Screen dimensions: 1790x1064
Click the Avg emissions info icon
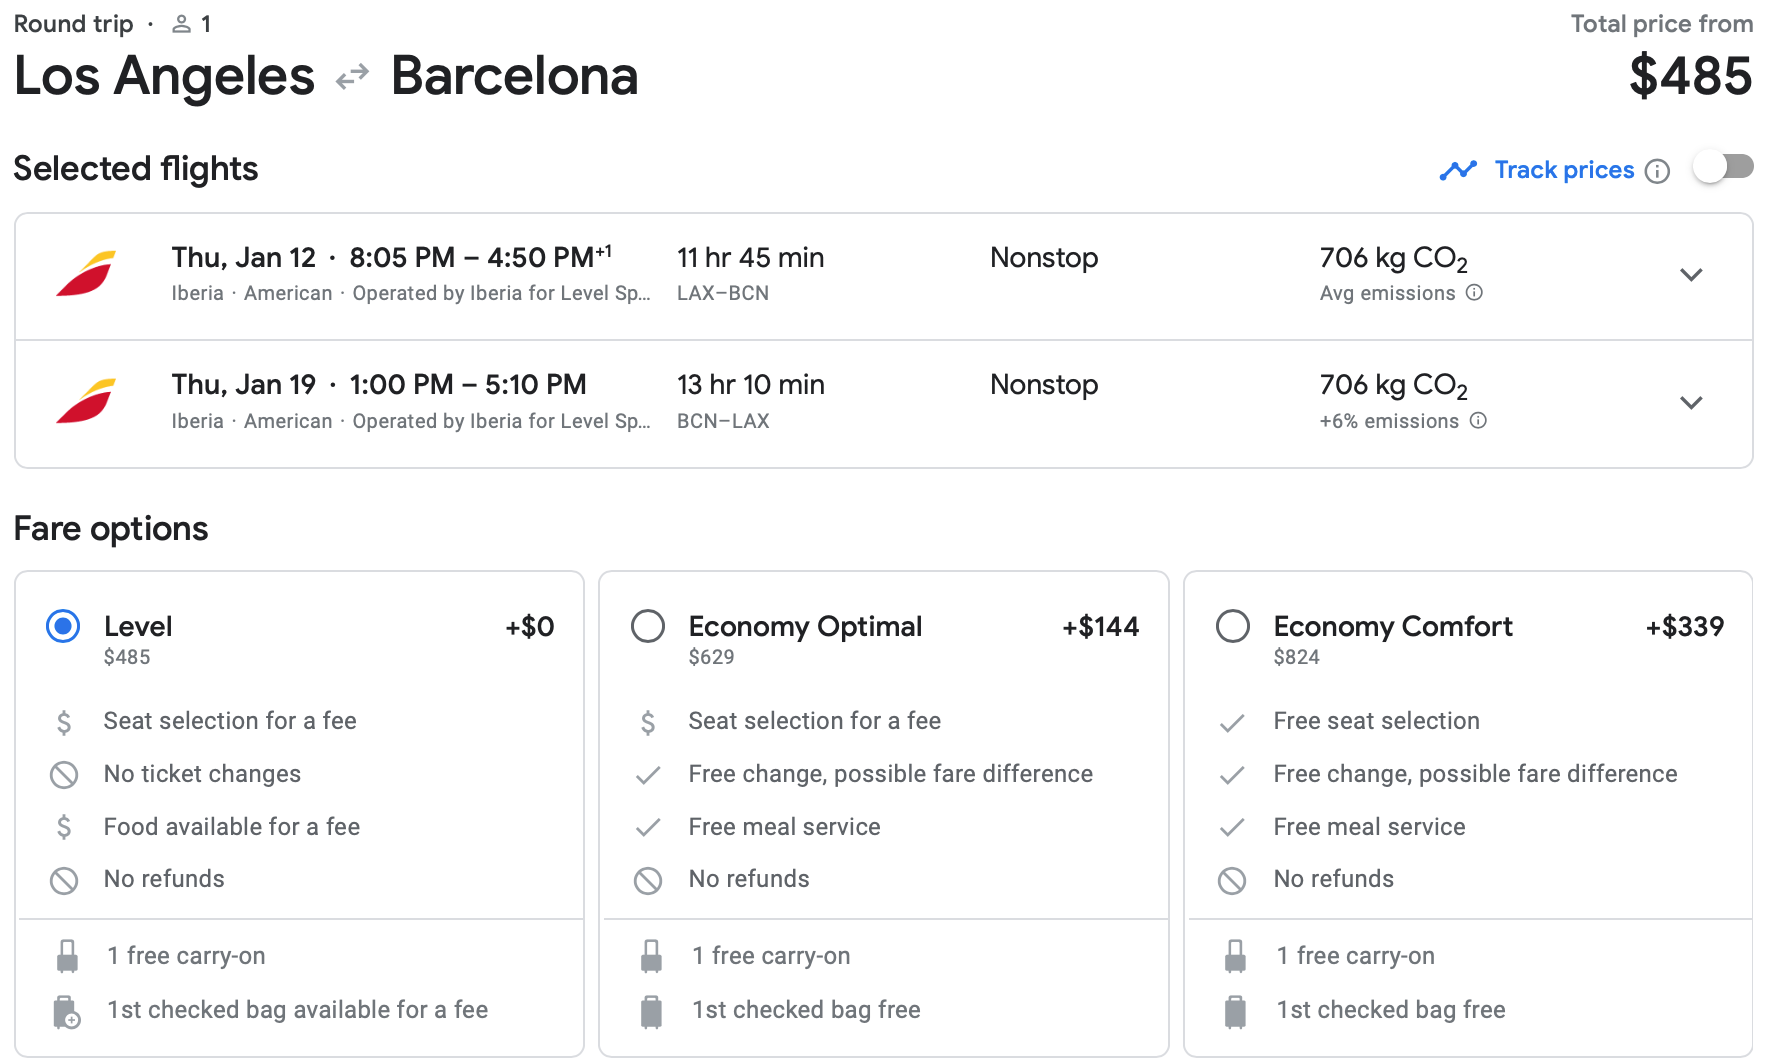pyautogui.click(x=1474, y=293)
